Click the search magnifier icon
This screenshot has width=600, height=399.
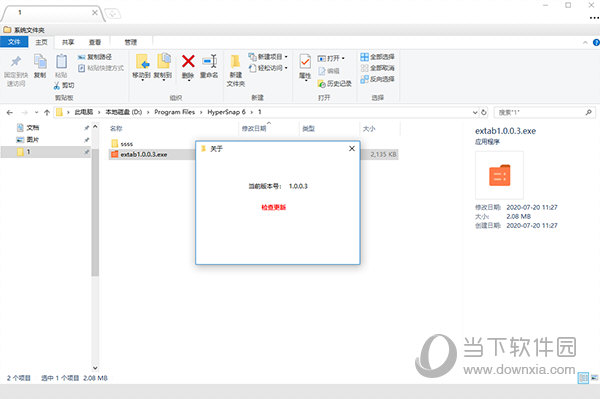pos(589,112)
